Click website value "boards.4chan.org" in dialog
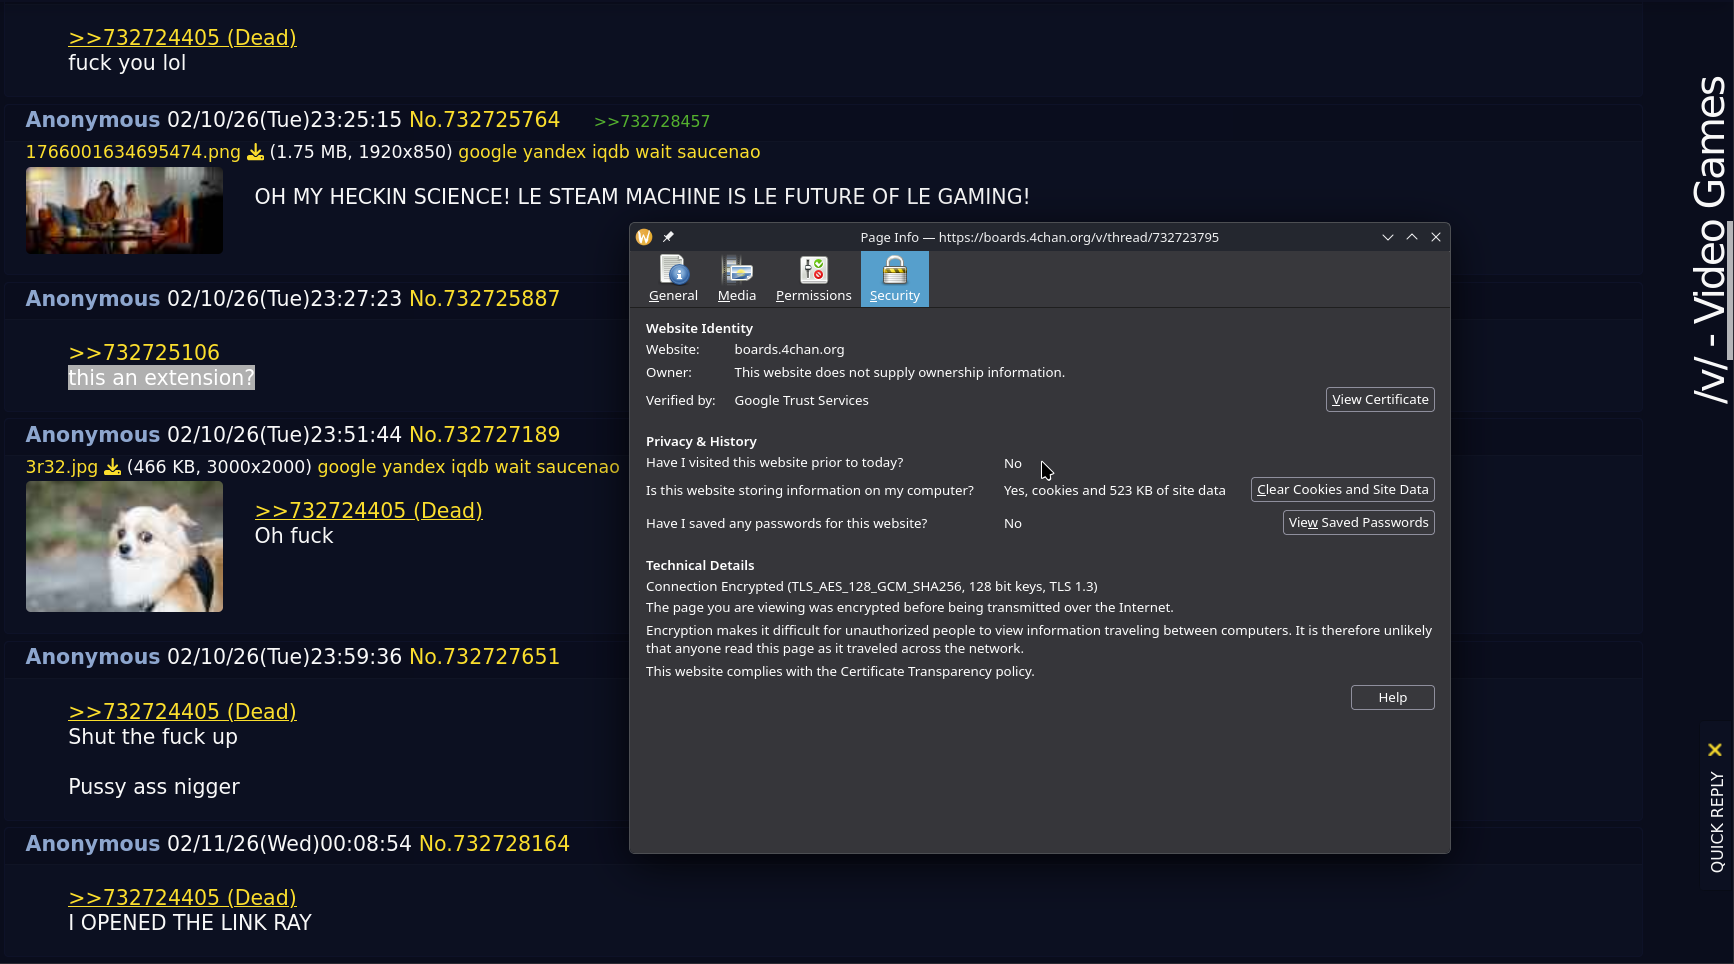Image resolution: width=1734 pixels, height=964 pixels. (789, 350)
